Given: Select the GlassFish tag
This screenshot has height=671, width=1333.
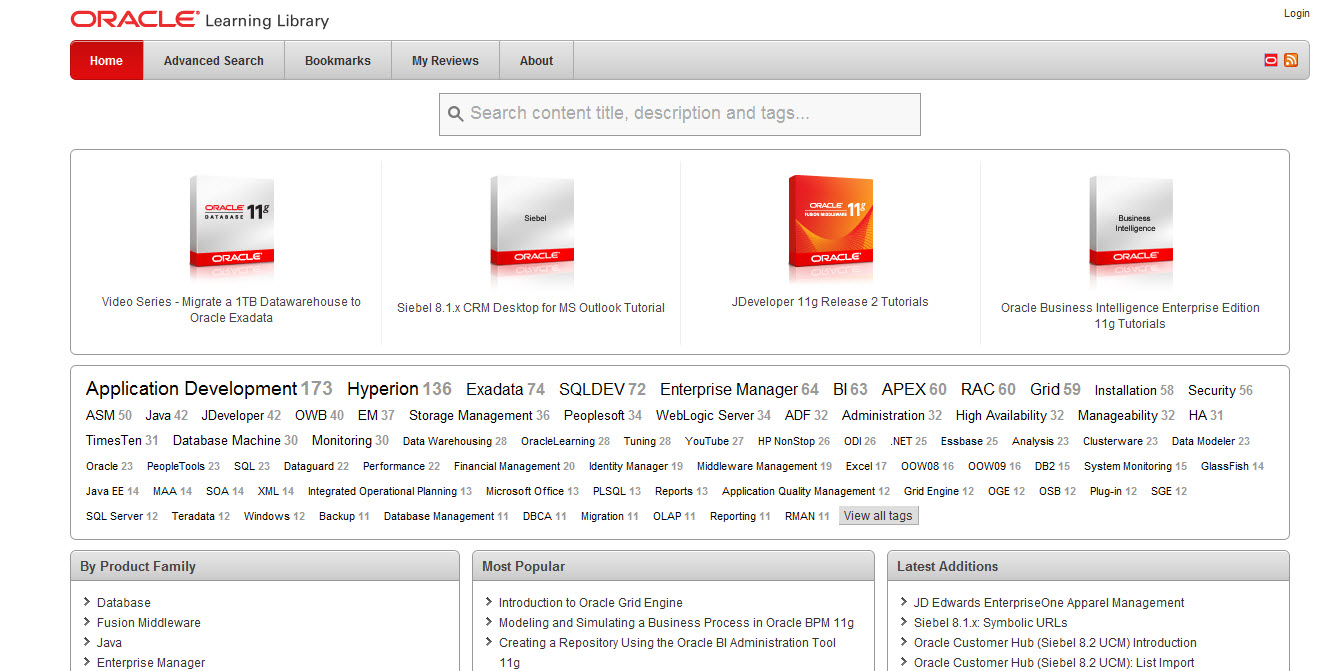Looking at the screenshot, I should 1225,466.
